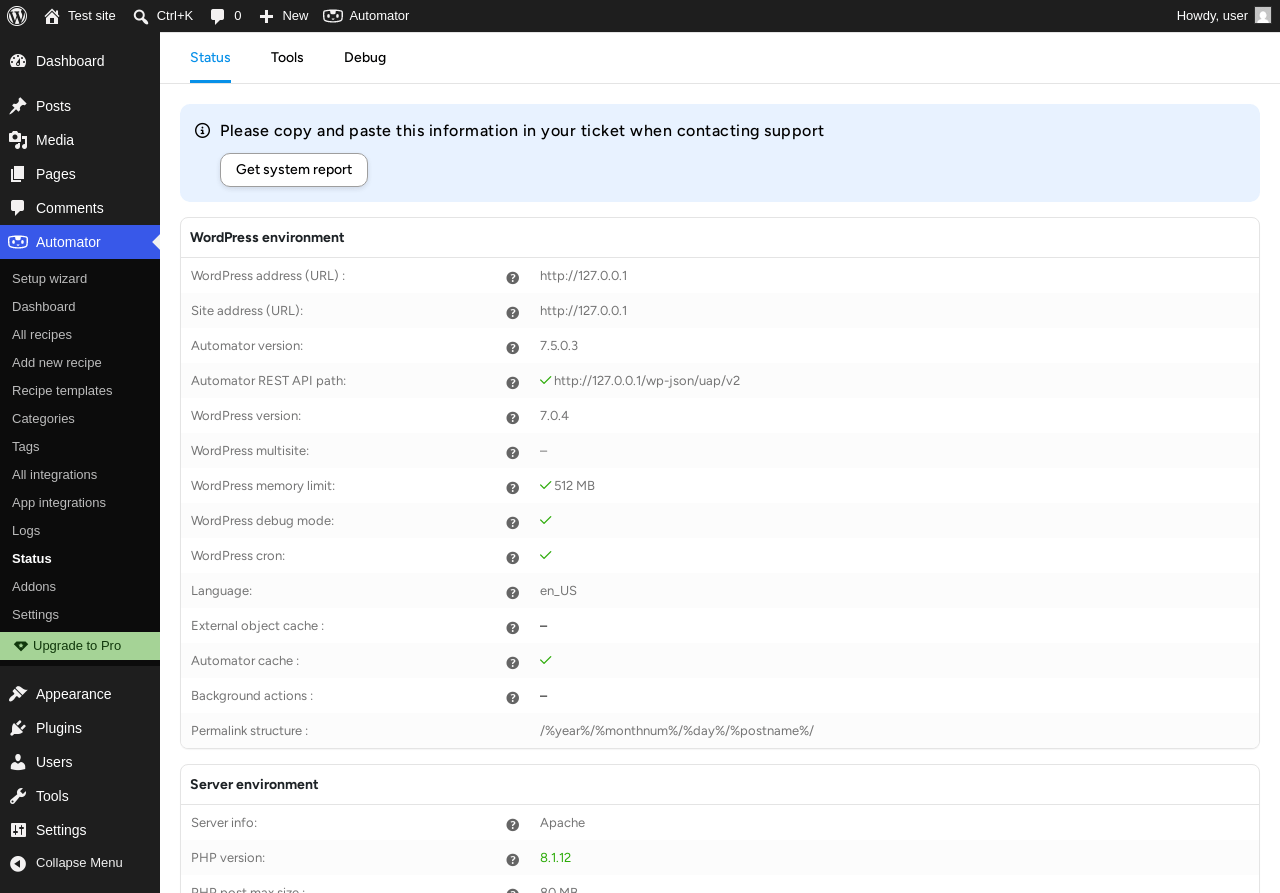Click the Collapse Menu arrow icon
Image resolution: width=1280 pixels, height=893 pixels.
18,863
